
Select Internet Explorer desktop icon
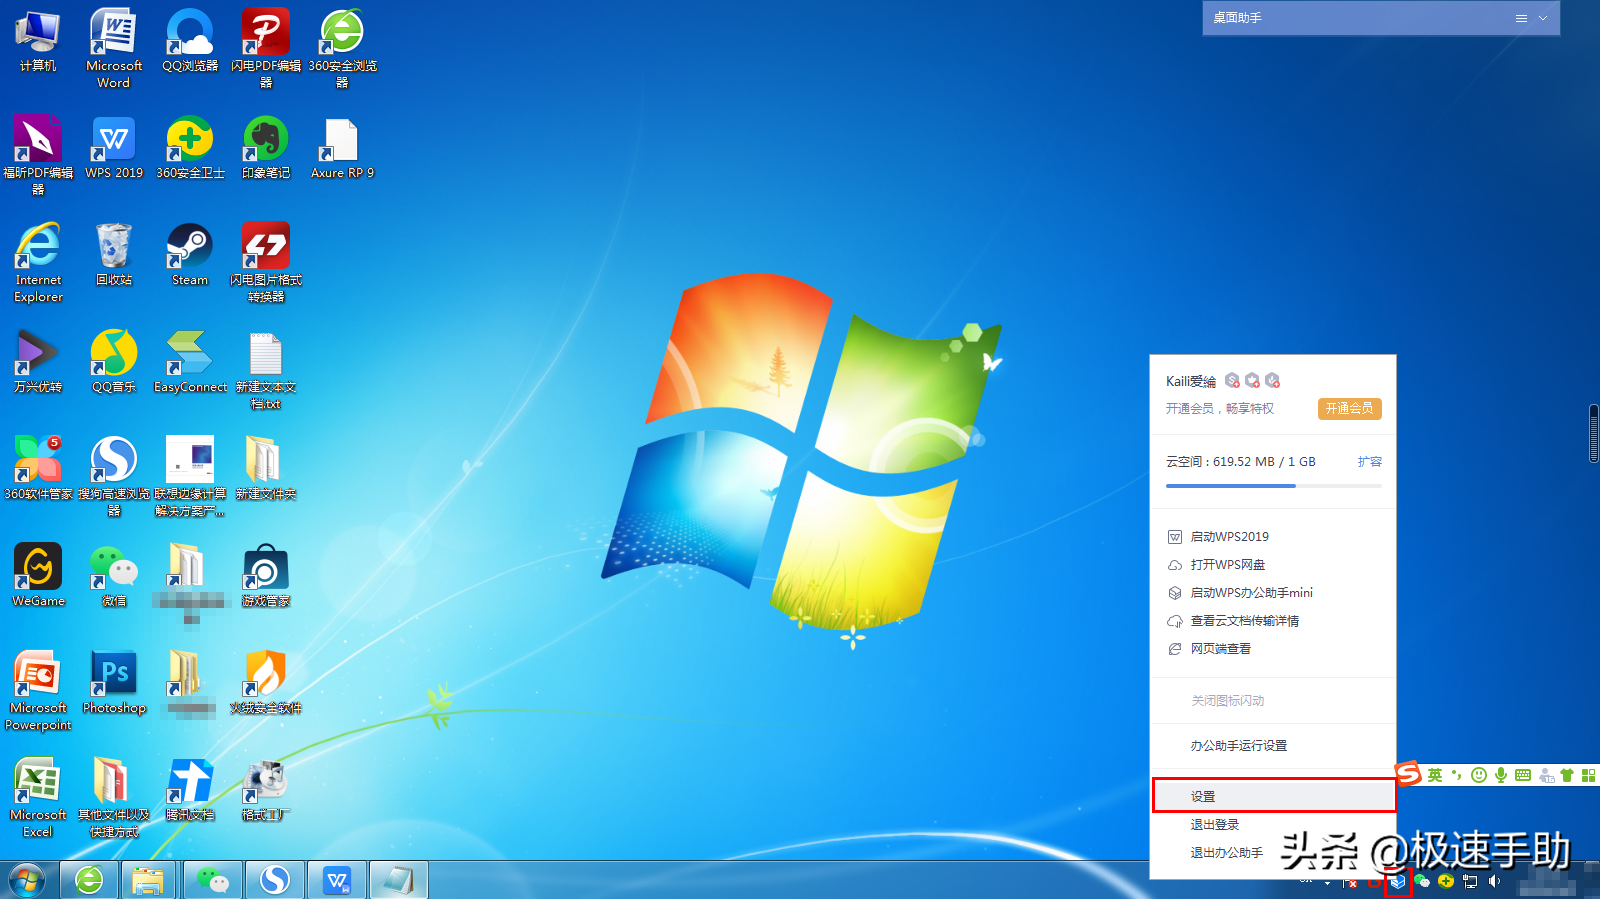point(38,262)
